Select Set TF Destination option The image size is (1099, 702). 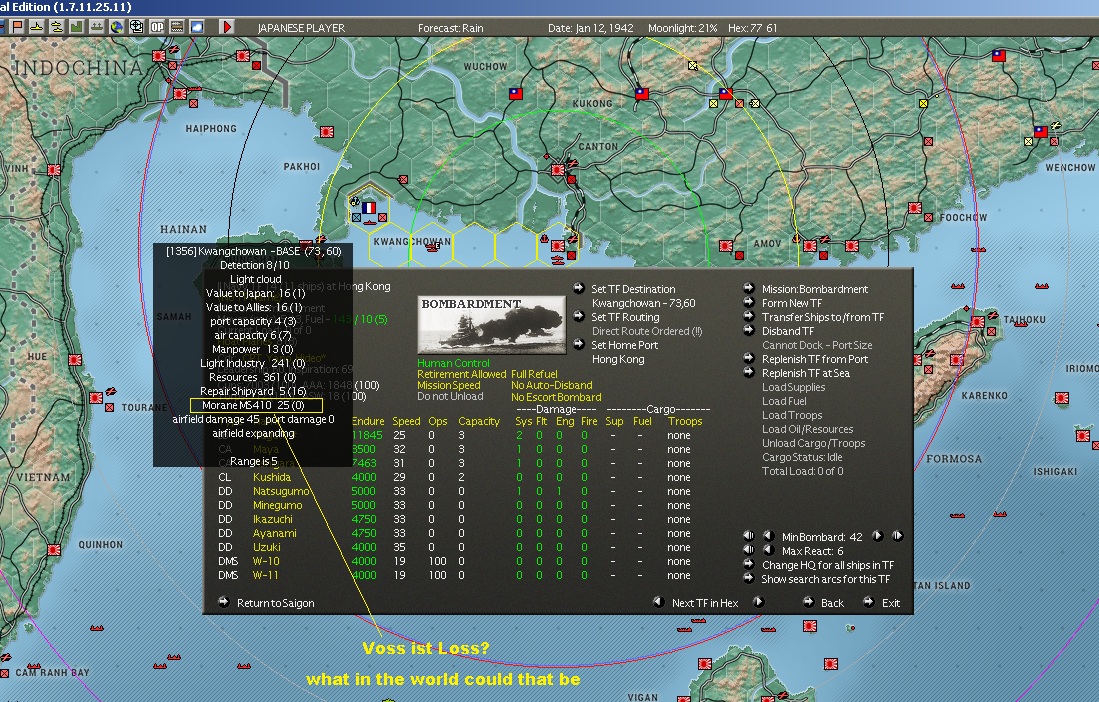tap(632, 289)
